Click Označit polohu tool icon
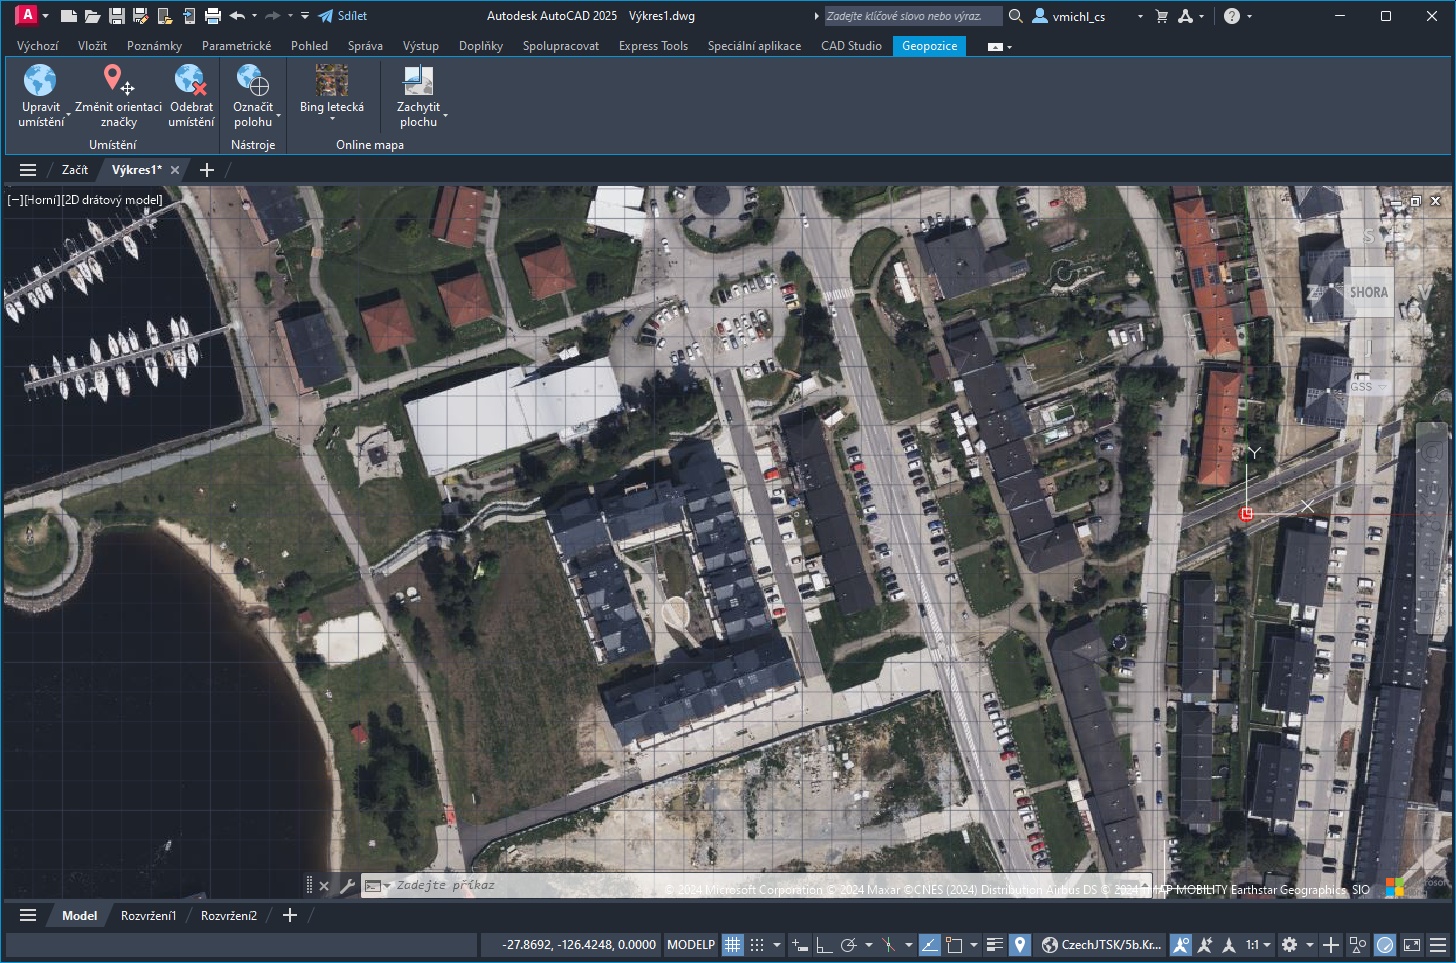This screenshot has height=963, width=1456. [x=253, y=80]
